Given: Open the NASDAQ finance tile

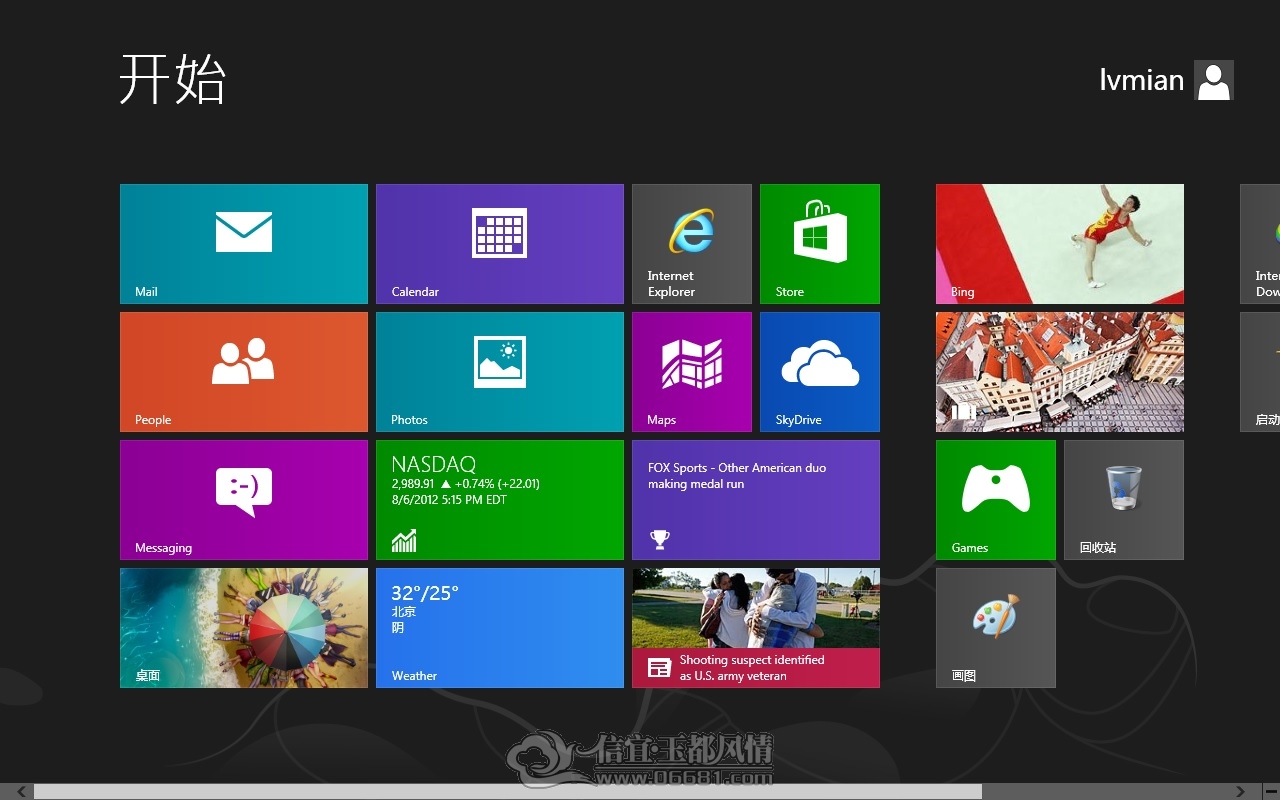Looking at the screenshot, I should pos(500,500).
